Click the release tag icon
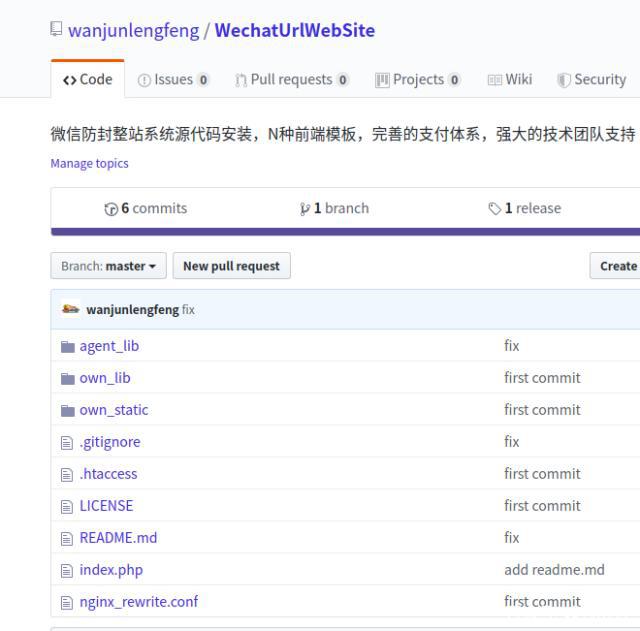Viewport: 640px width, 631px height. point(495,209)
